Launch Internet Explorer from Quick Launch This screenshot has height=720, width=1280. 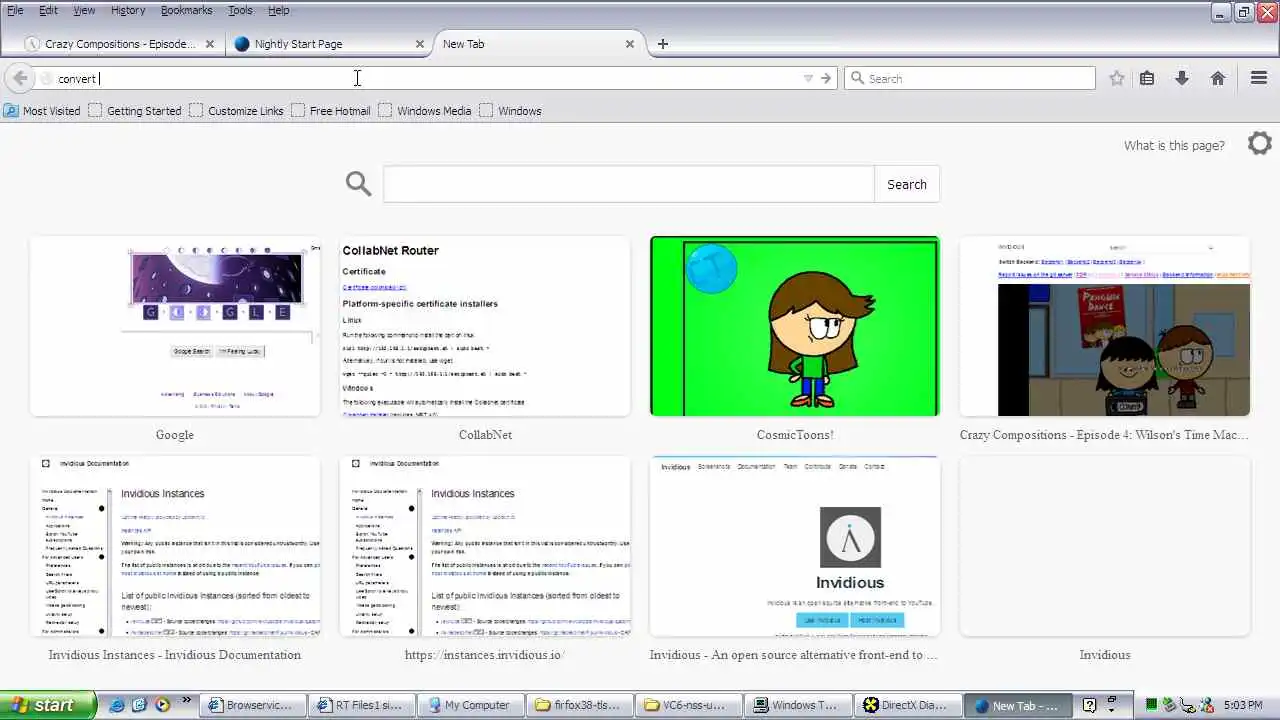pos(117,705)
